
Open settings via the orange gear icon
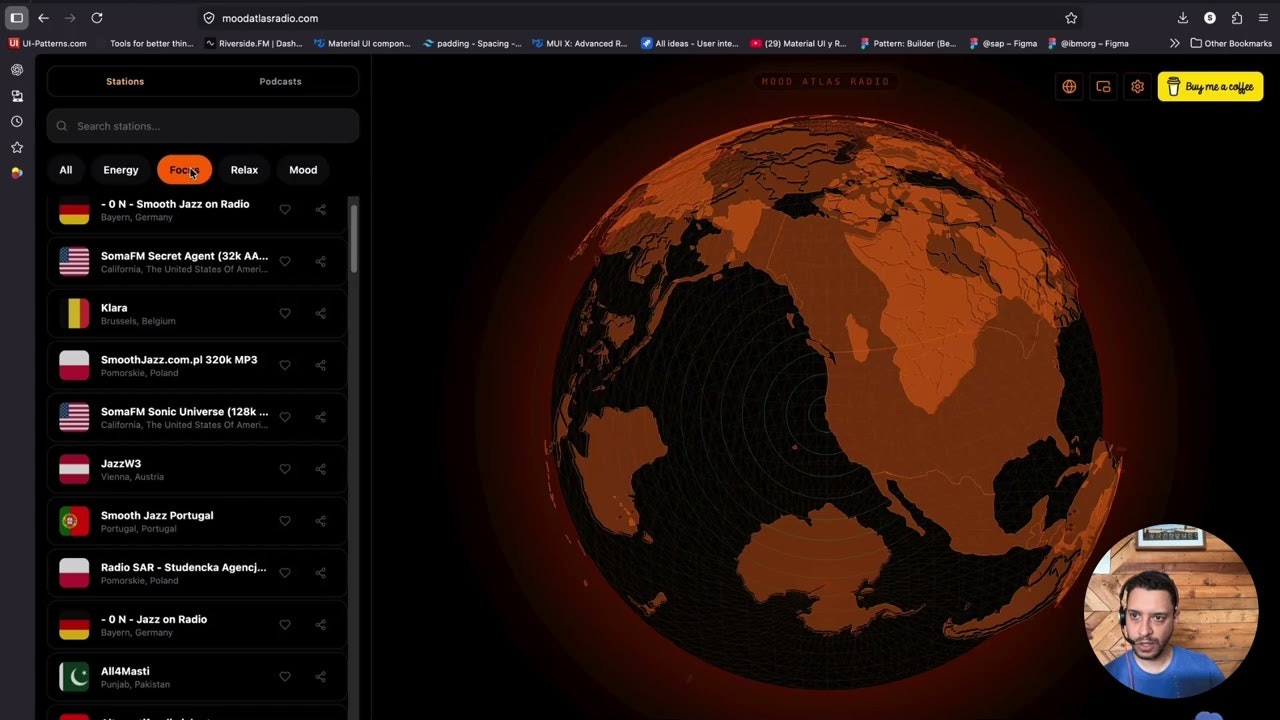[x=1137, y=87]
